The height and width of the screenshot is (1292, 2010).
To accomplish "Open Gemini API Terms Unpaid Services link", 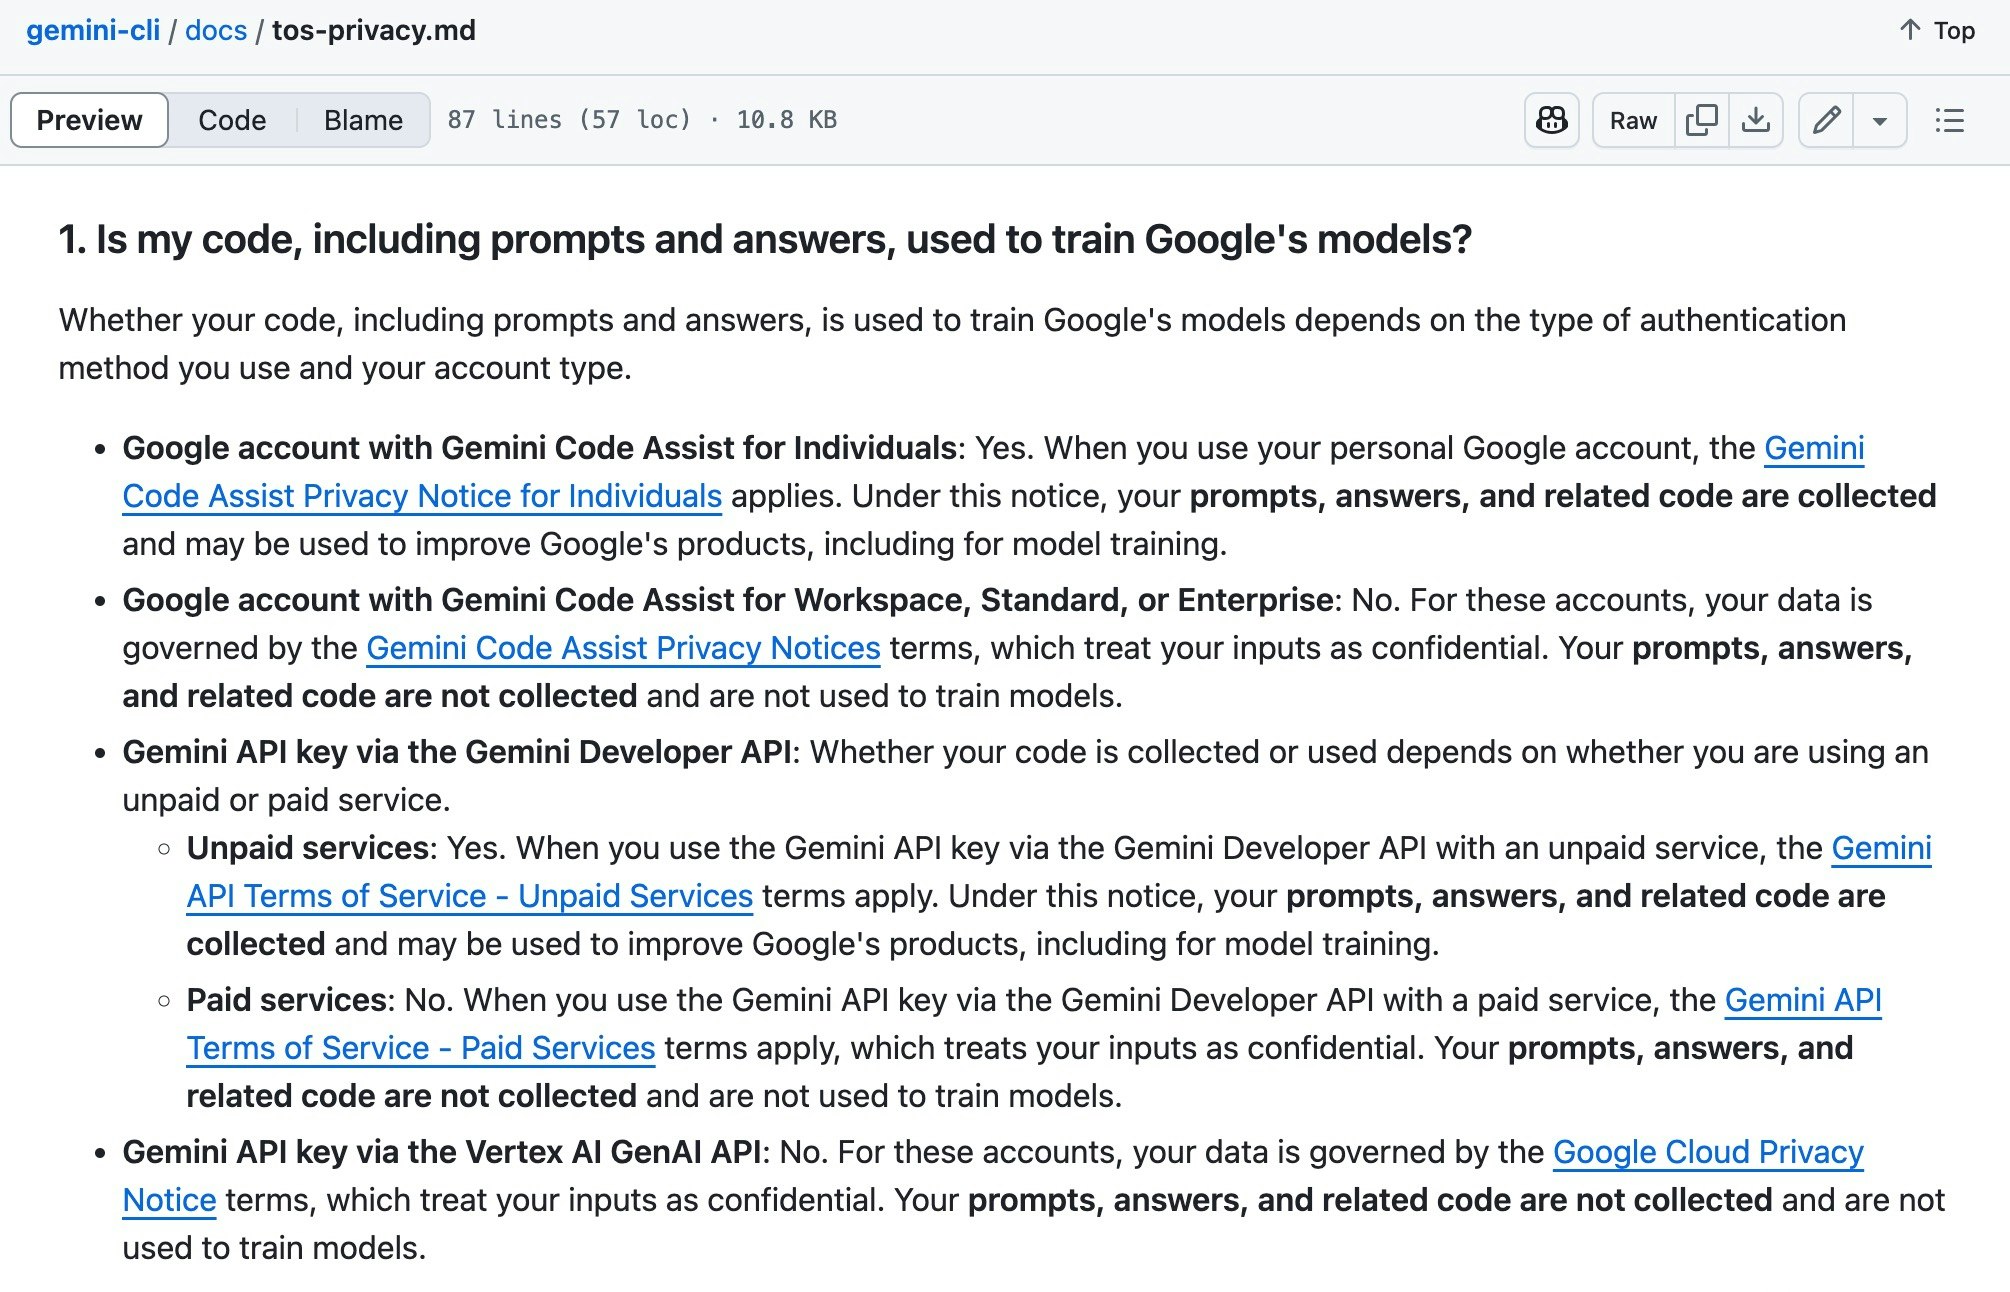I will 469,896.
